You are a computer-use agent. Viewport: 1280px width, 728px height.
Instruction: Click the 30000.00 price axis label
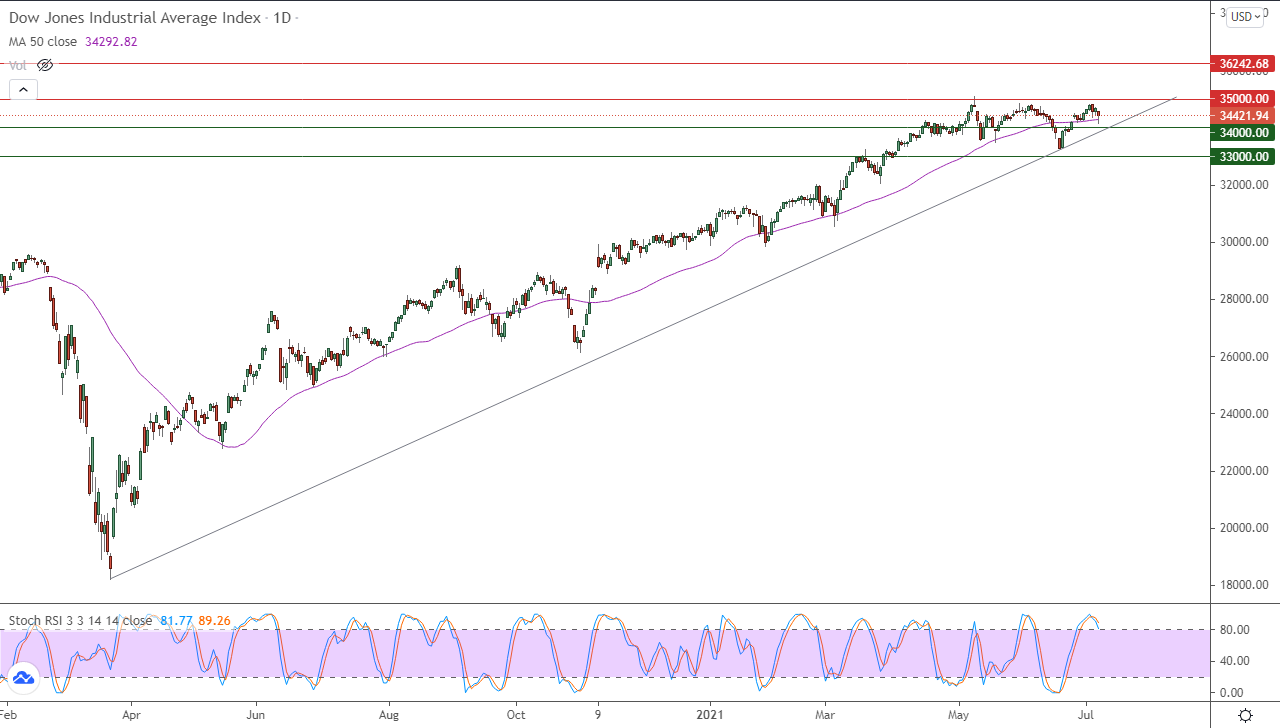coord(1245,242)
